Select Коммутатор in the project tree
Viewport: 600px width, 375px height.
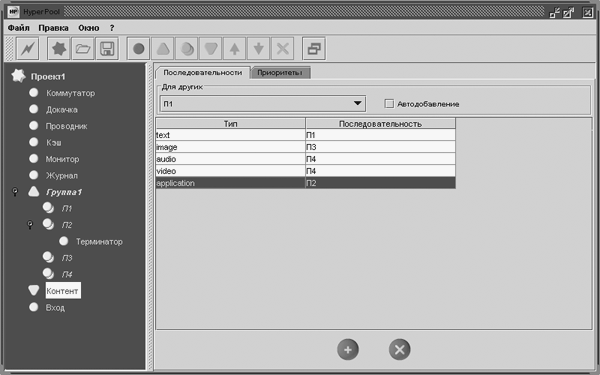(70, 93)
